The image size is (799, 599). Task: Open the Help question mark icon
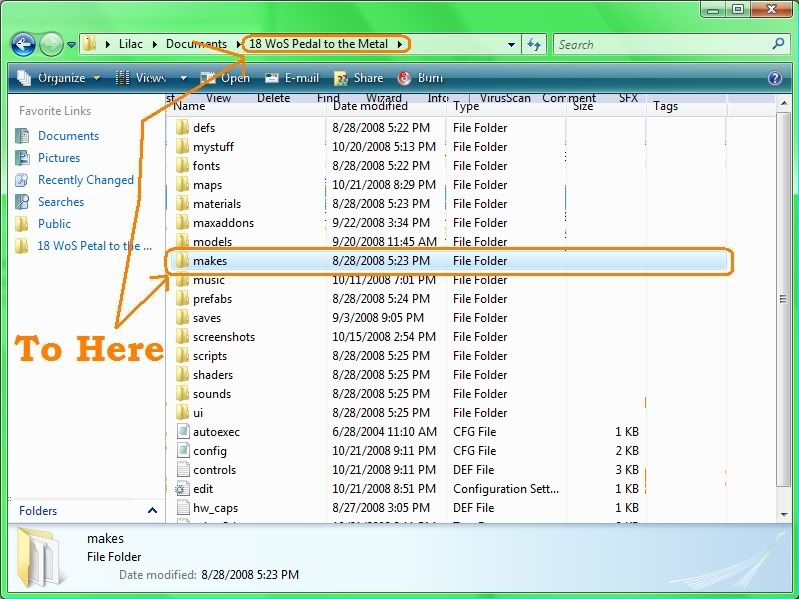pos(774,78)
